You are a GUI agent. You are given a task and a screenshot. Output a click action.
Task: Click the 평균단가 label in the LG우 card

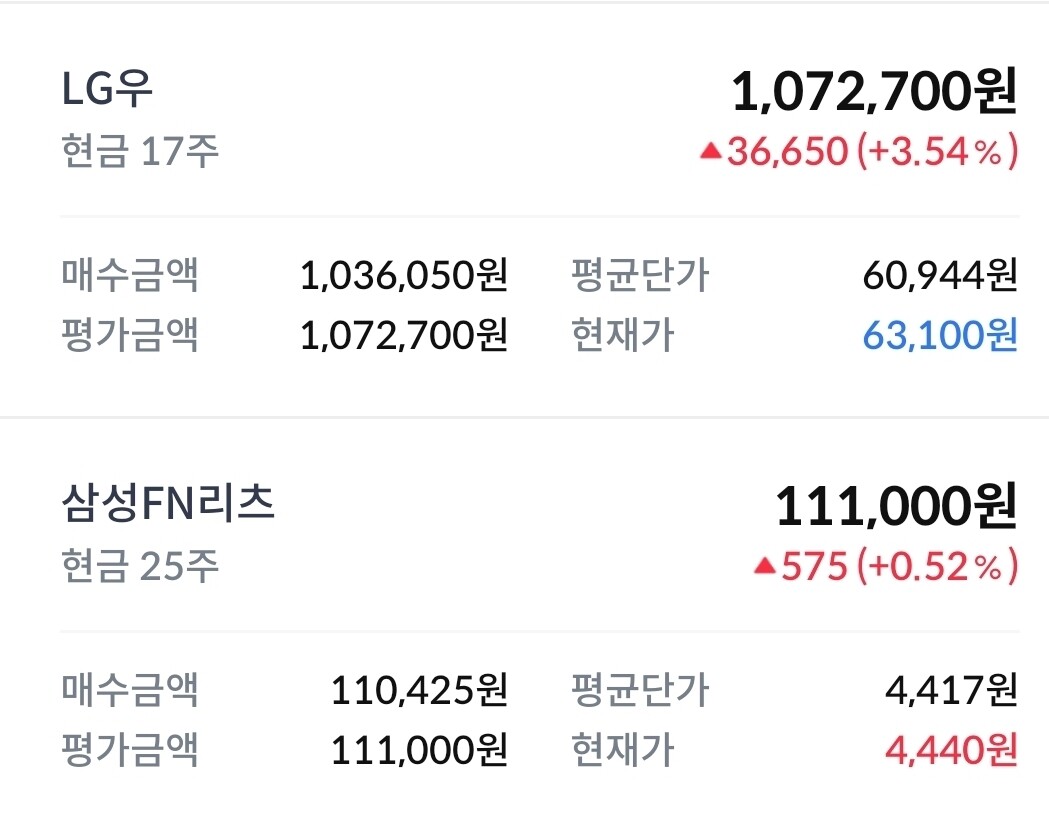(640, 274)
